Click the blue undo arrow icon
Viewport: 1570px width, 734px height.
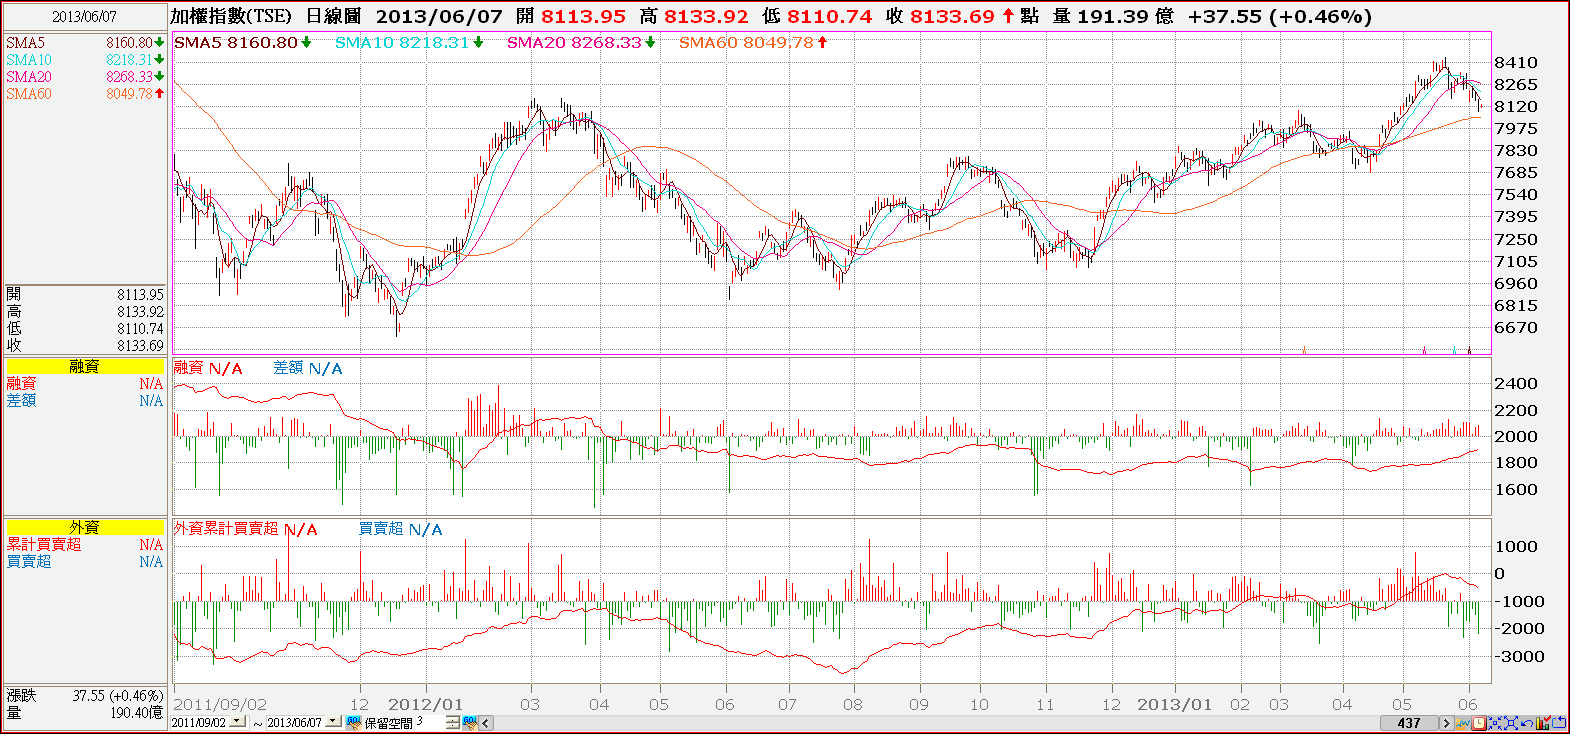click(x=1526, y=722)
